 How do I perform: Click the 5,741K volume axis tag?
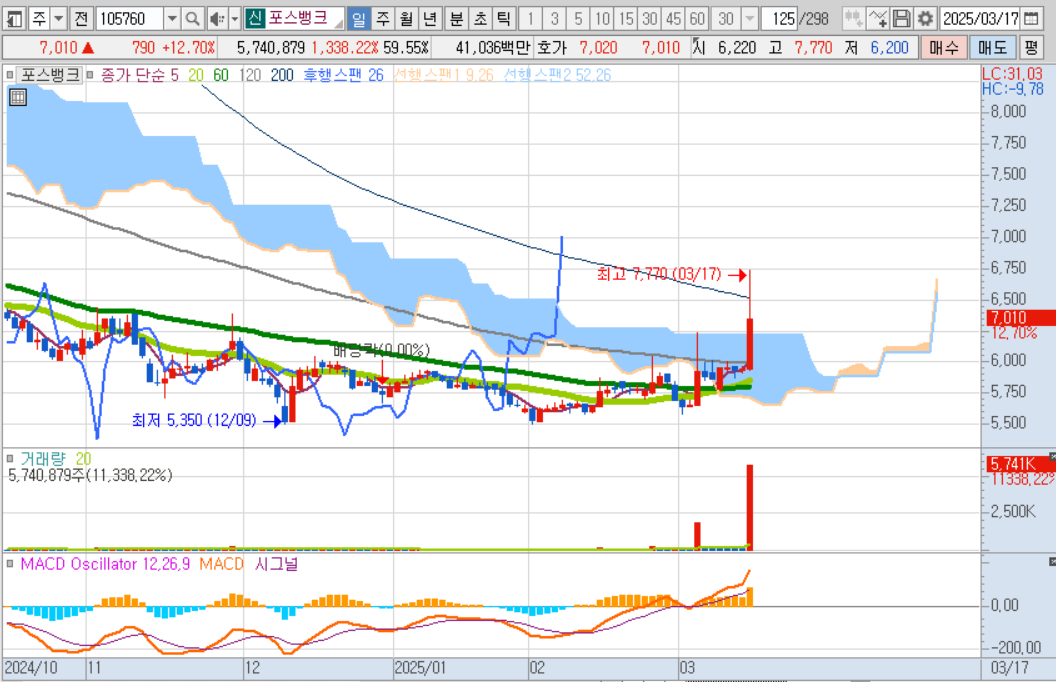pyautogui.click(x=1018, y=464)
